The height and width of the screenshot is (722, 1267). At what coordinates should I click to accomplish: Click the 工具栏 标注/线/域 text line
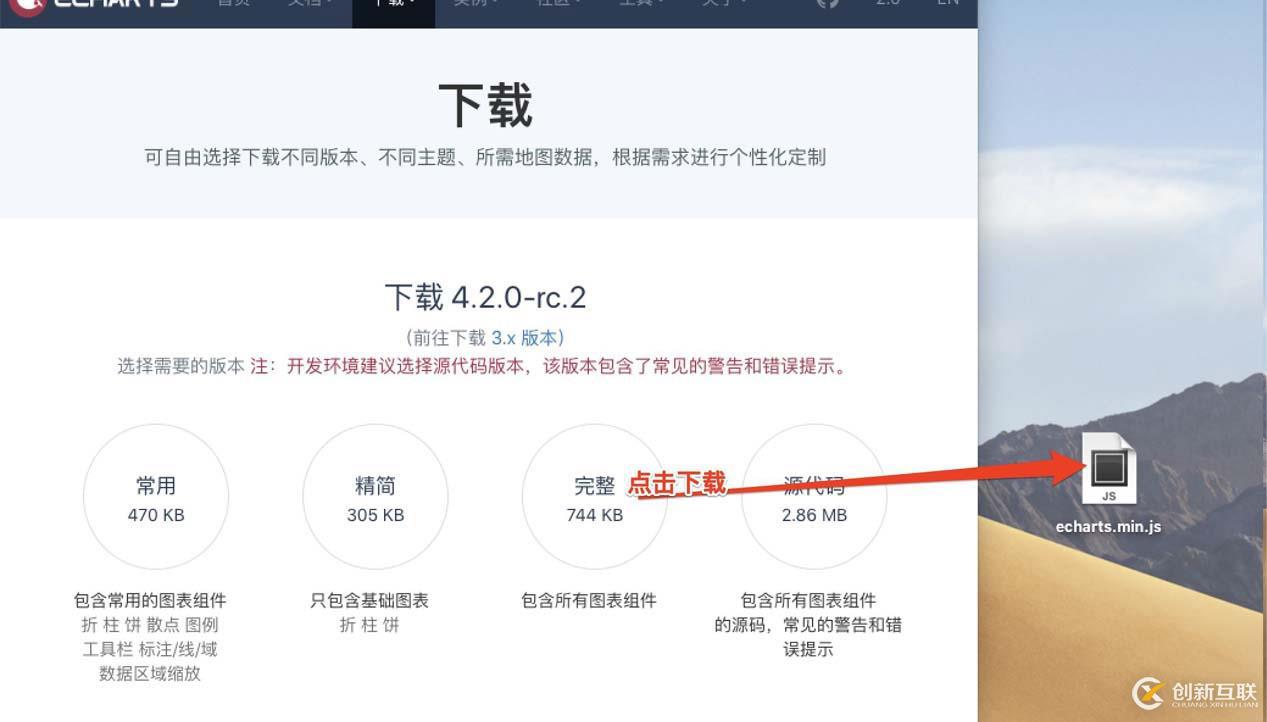point(150,649)
